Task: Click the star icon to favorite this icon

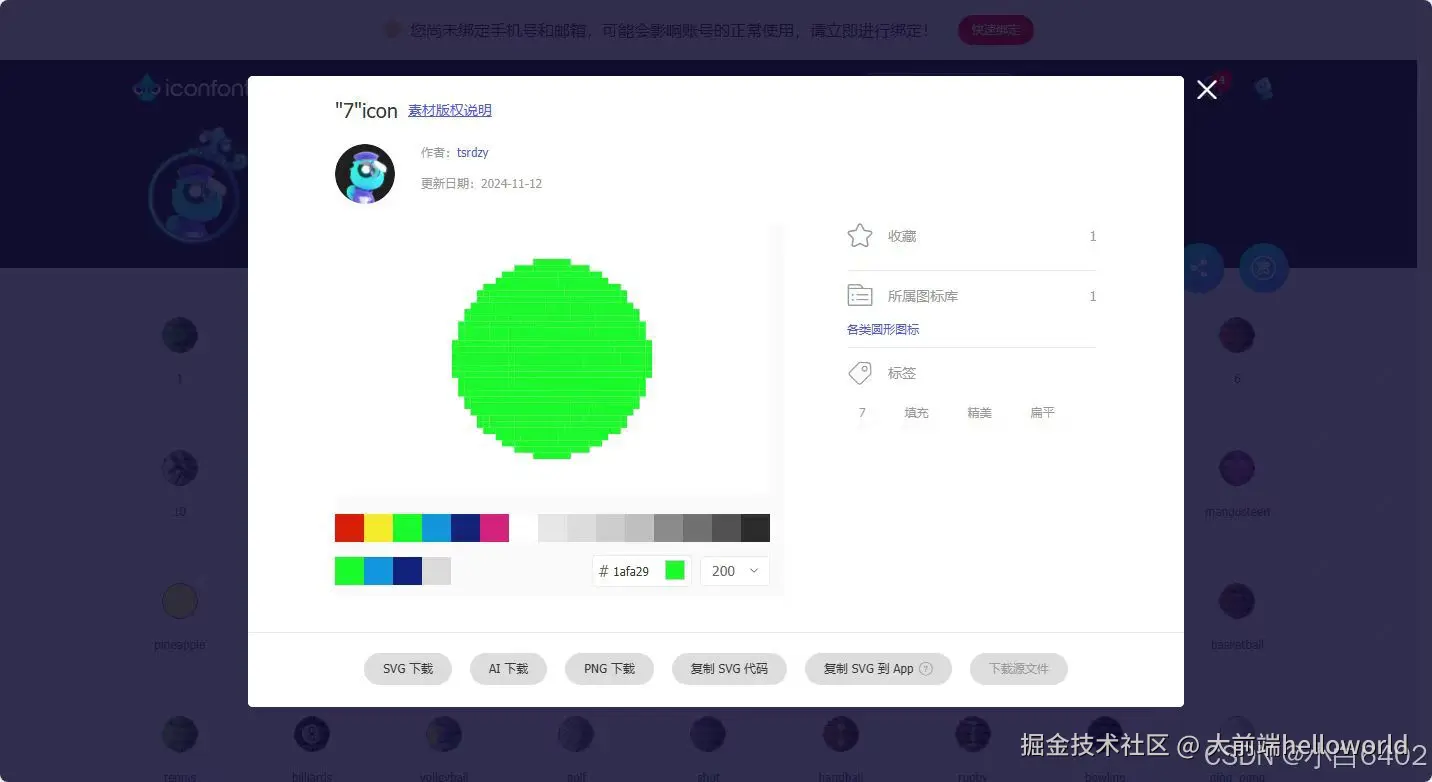Action: coord(859,235)
